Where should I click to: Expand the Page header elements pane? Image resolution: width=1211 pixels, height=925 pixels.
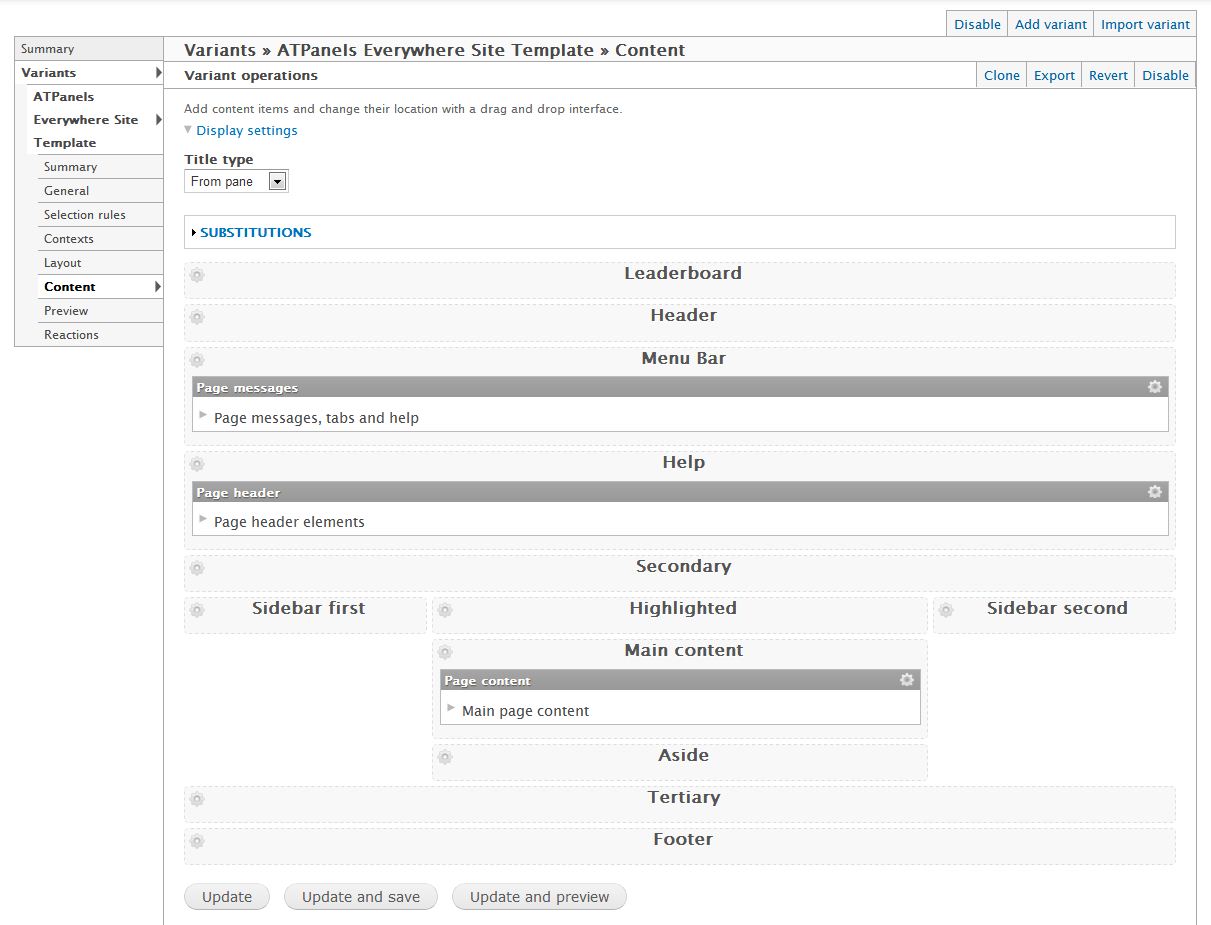[203, 519]
